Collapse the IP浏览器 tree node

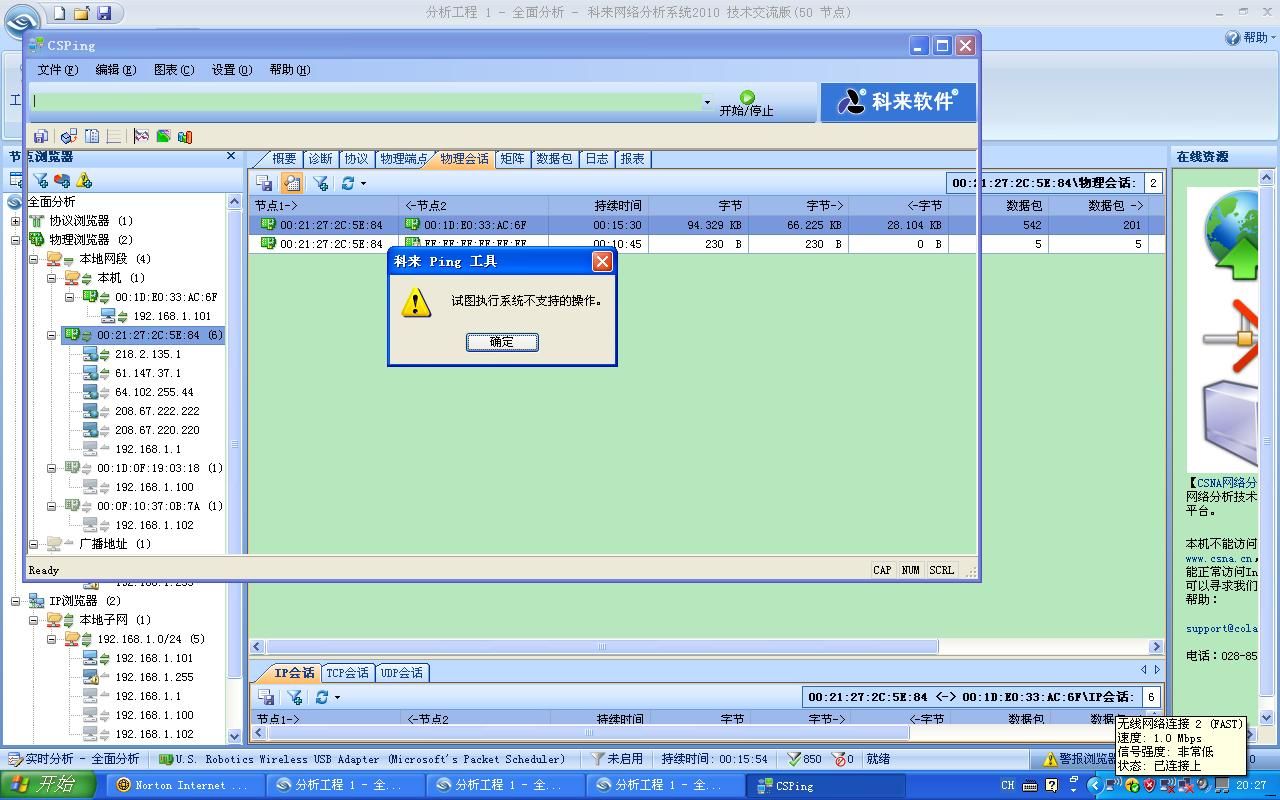pos(15,601)
